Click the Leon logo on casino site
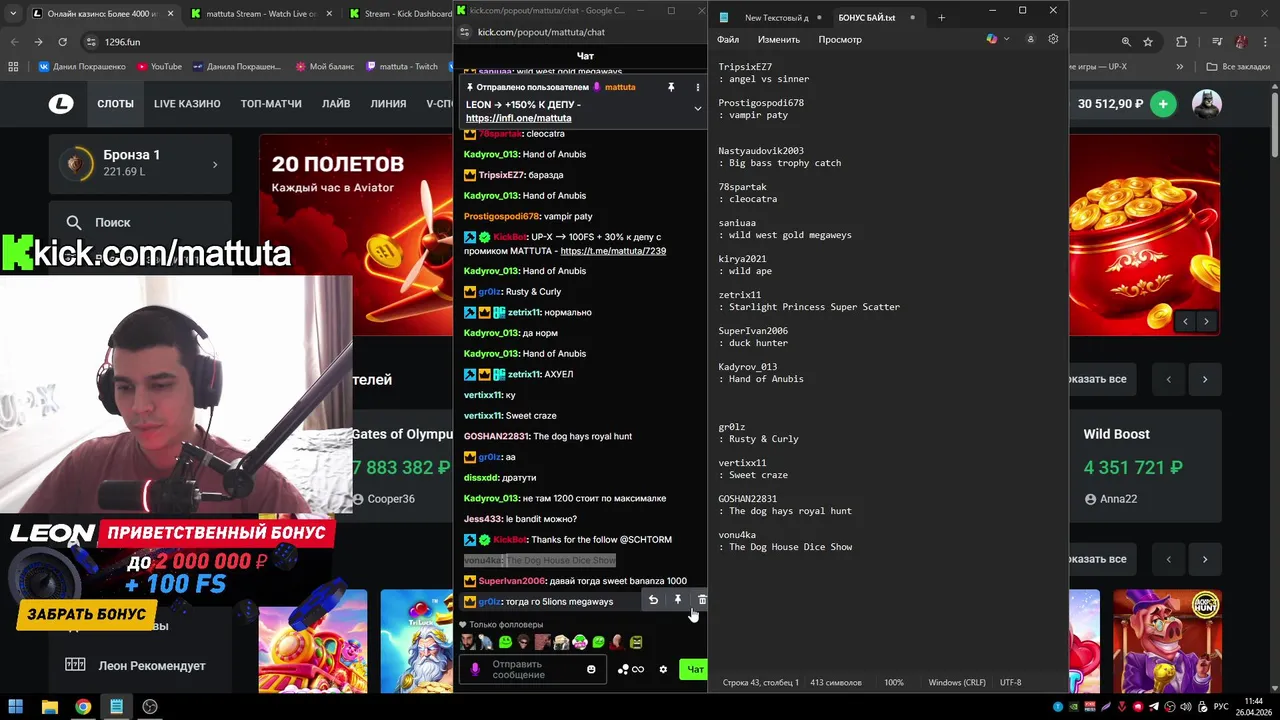Screen dimensions: 1280x720 [x=61, y=103]
